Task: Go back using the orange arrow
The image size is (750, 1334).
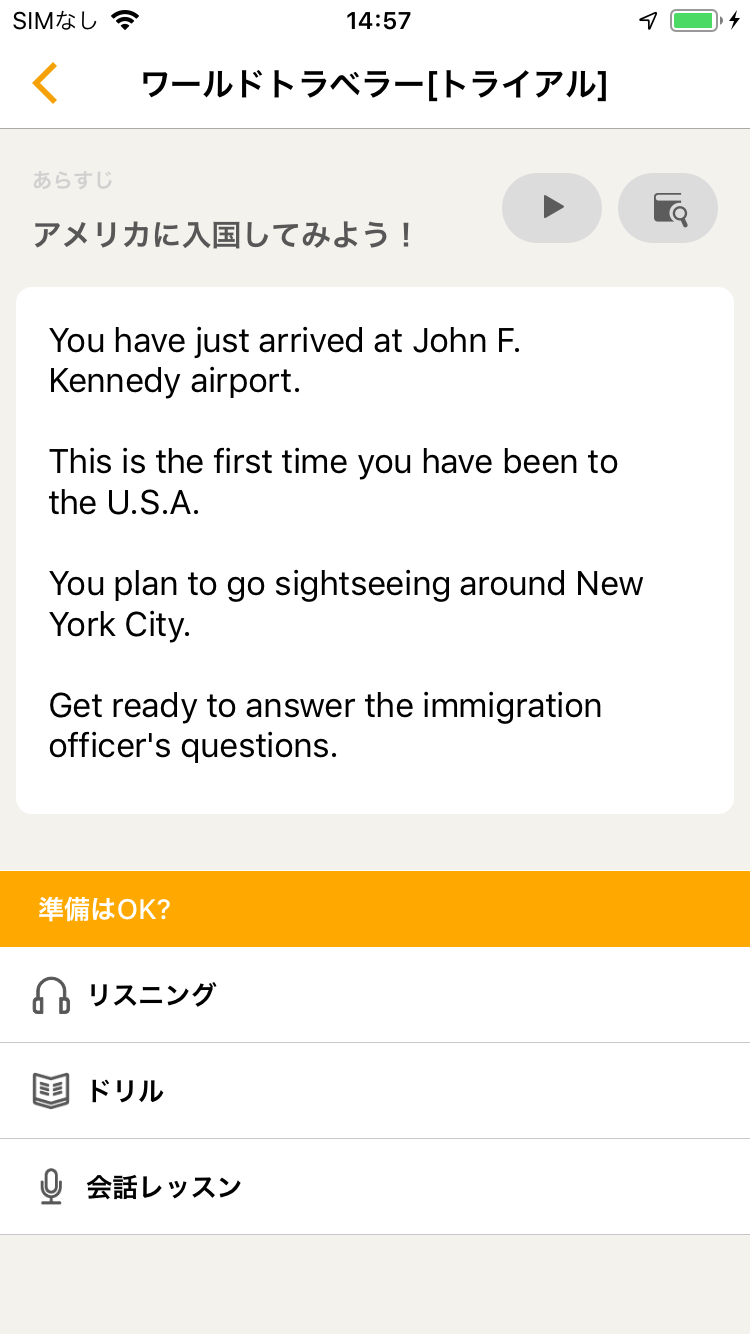Action: point(45,83)
